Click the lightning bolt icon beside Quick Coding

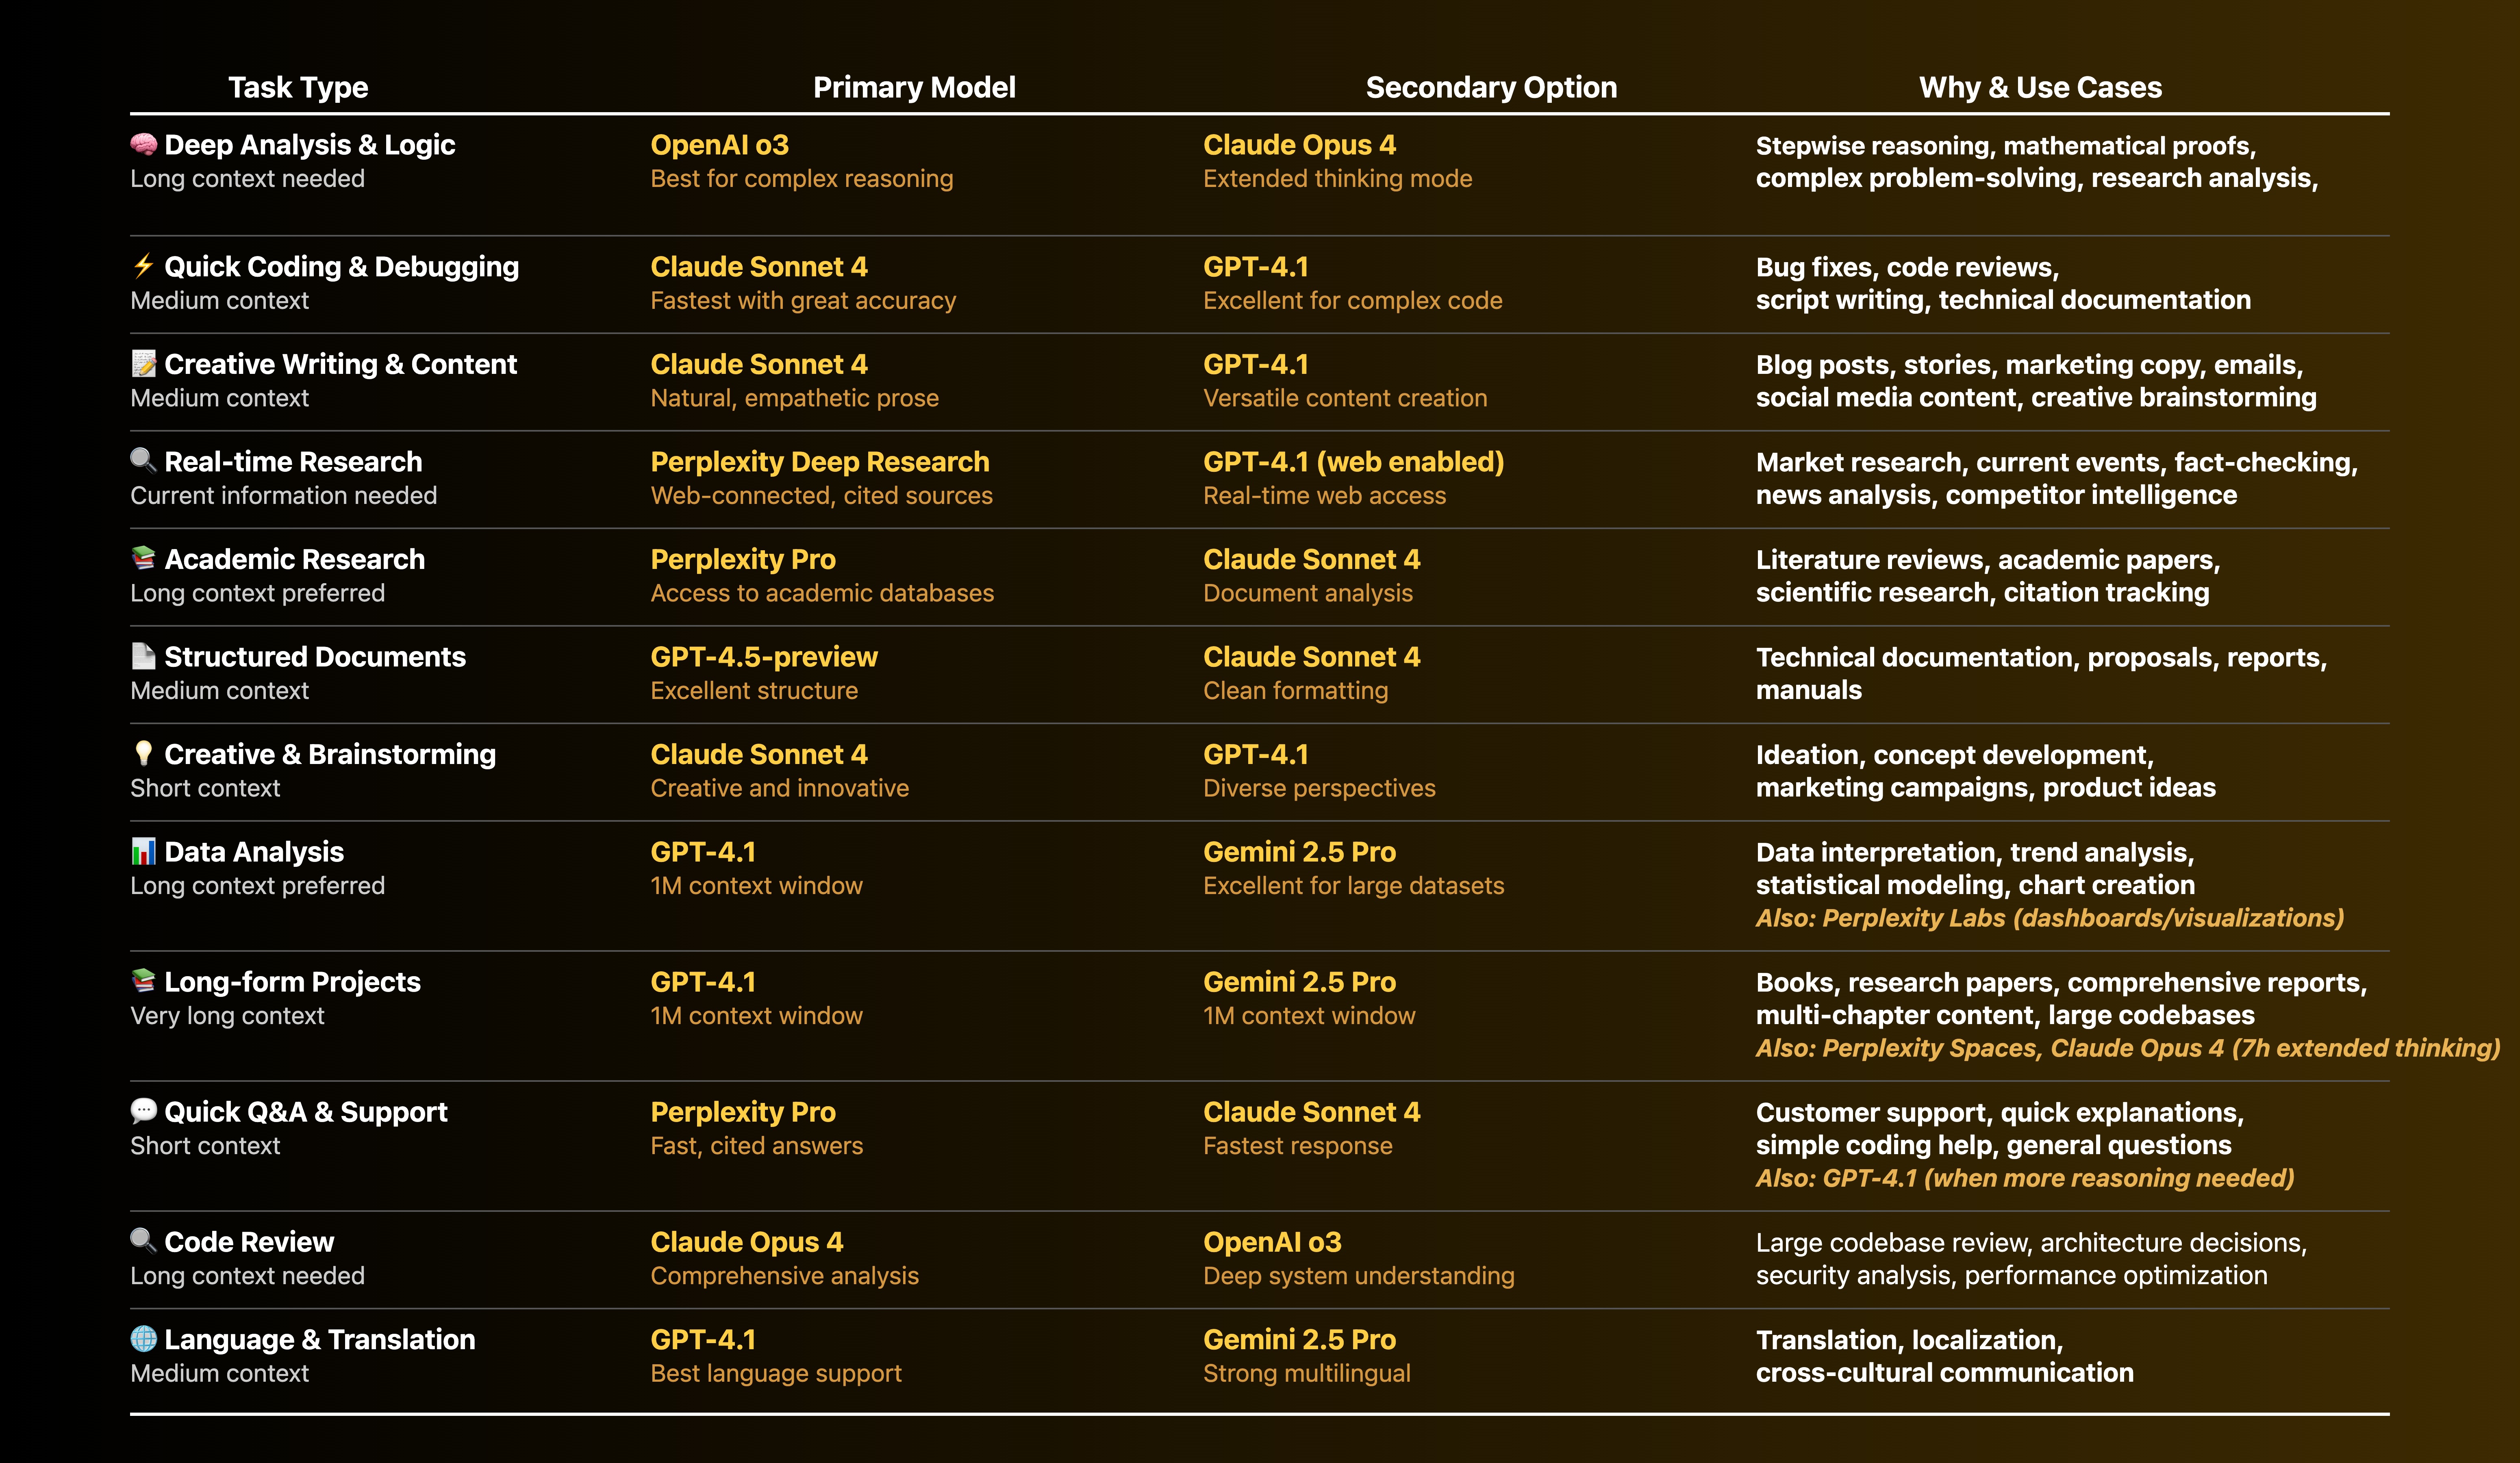(x=144, y=266)
